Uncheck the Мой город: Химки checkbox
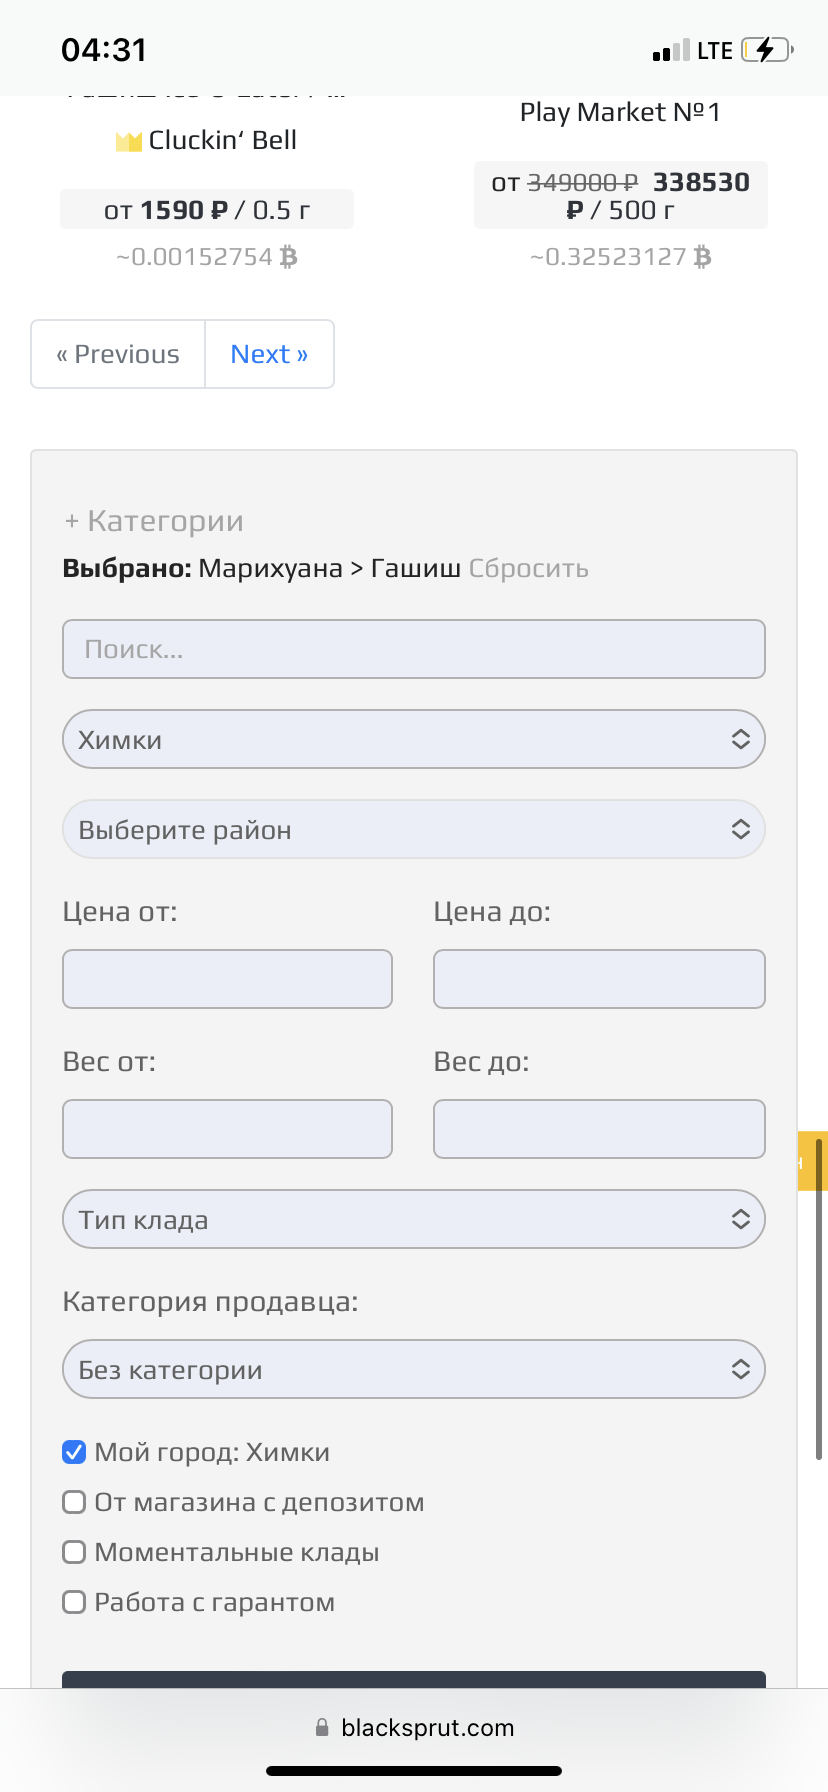 pyautogui.click(x=74, y=1452)
